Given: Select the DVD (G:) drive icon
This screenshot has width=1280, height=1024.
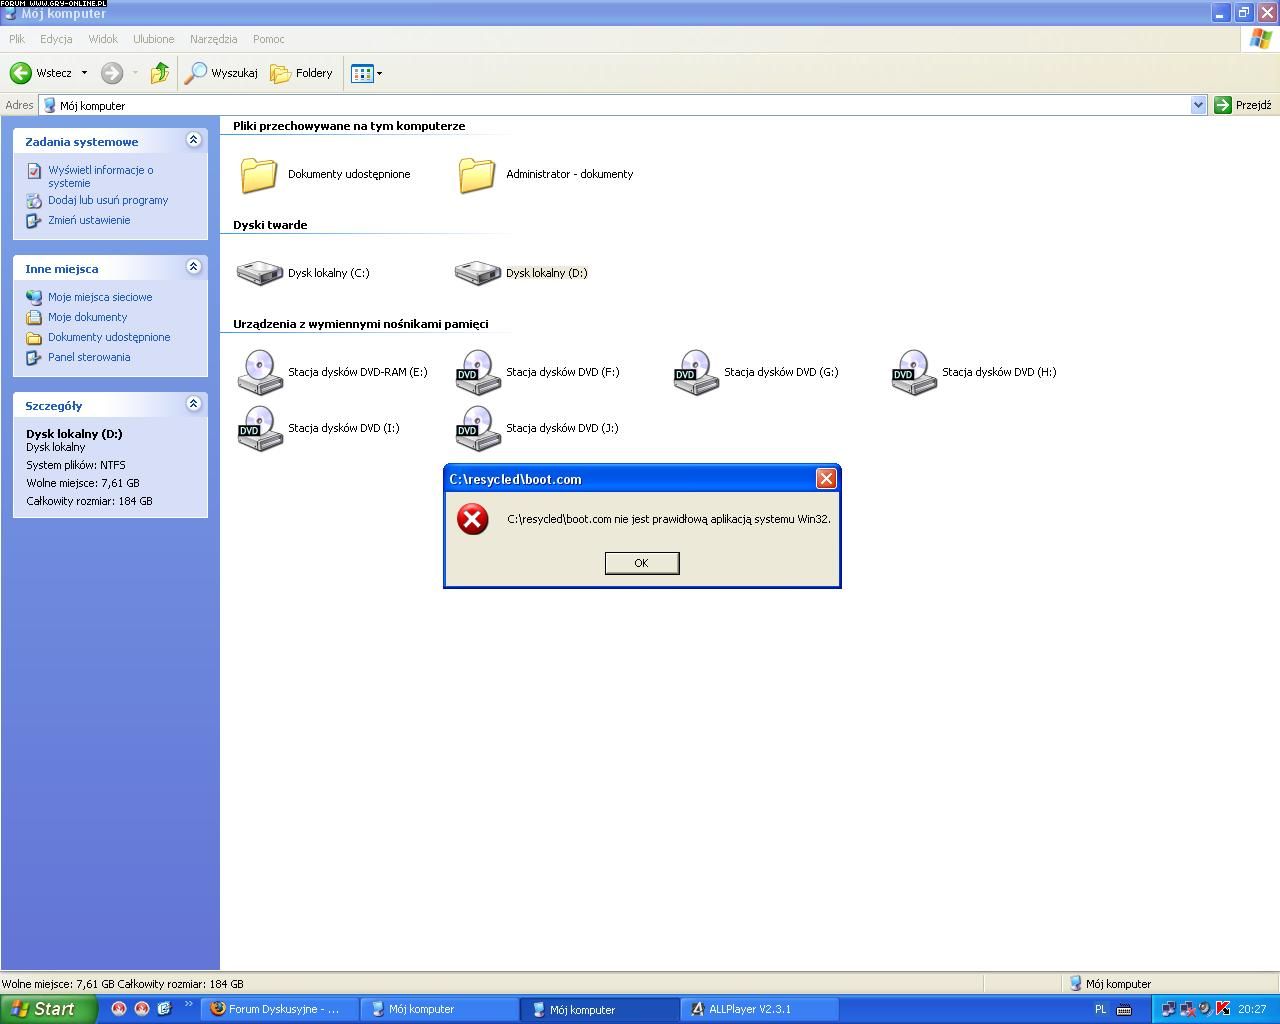Looking at the screenshot, I should [696, 372].
